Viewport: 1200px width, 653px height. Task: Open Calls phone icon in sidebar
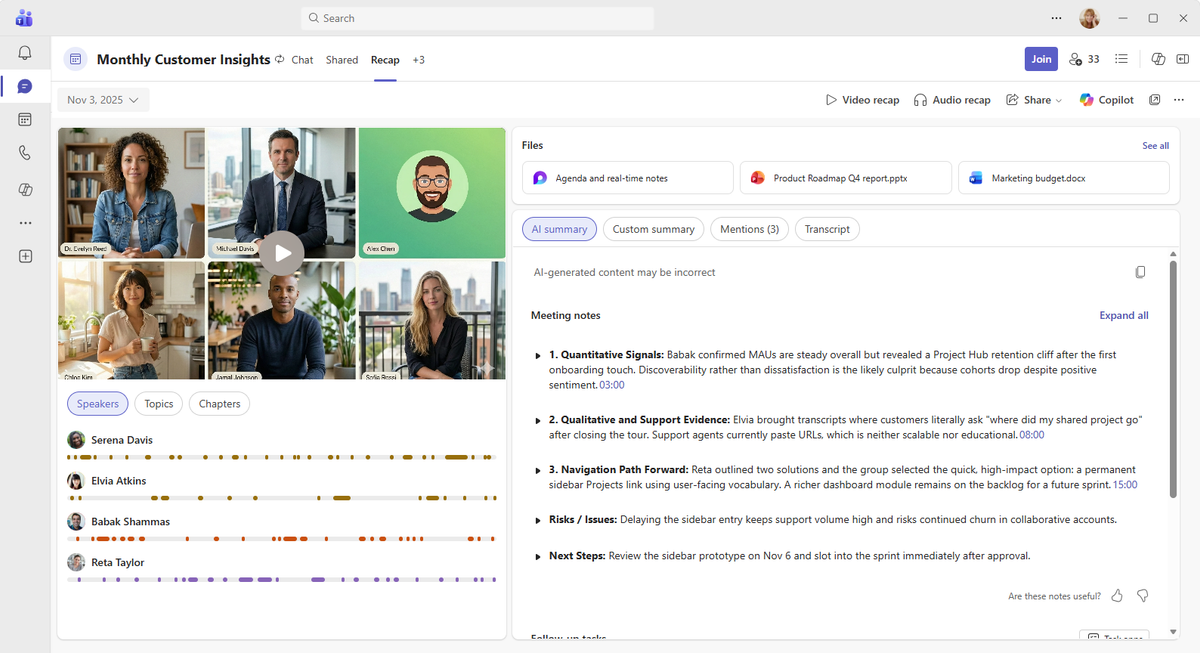pos(25,153)
